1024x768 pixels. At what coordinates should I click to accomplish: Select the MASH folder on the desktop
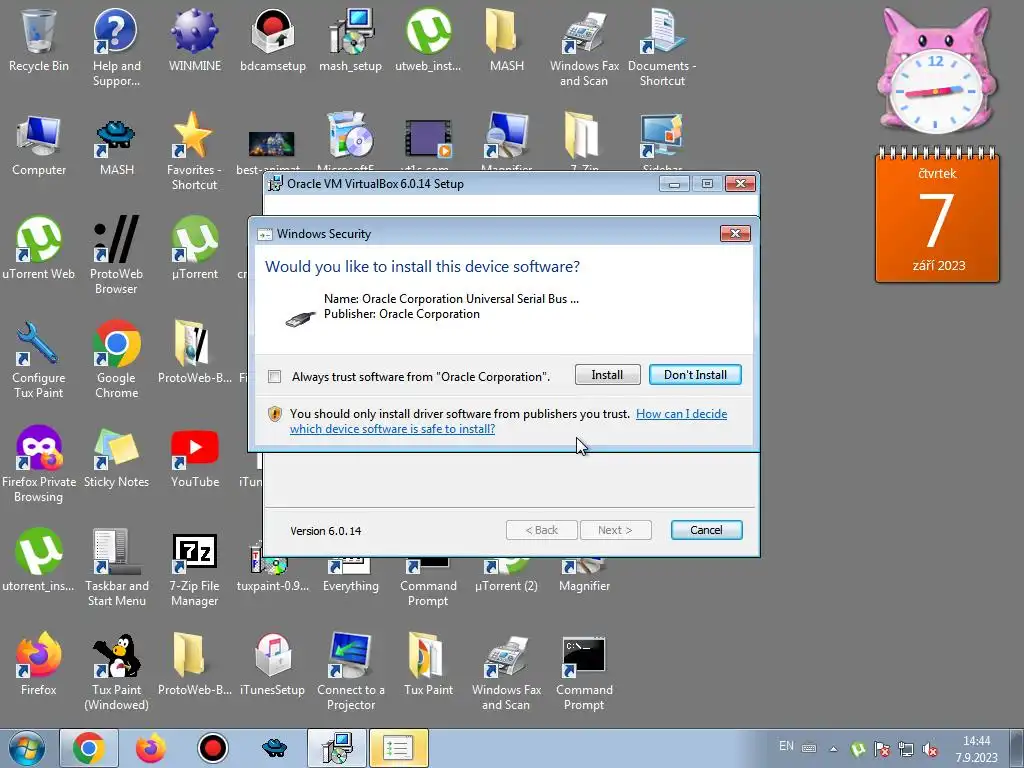pos(507,40)
